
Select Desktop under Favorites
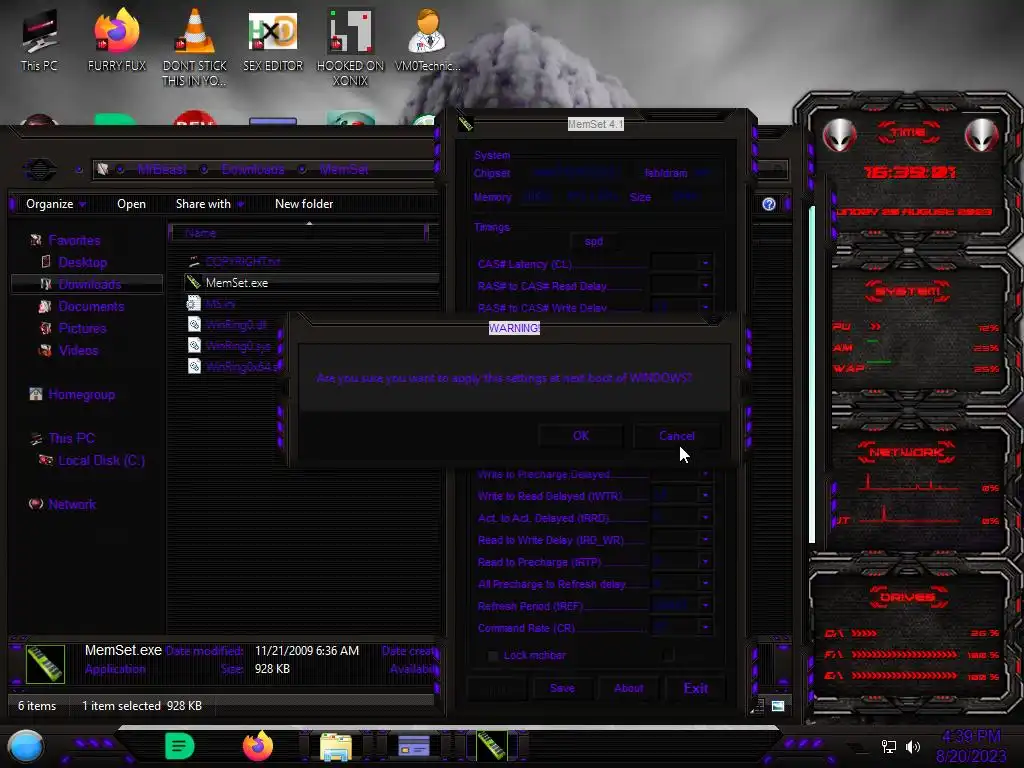tap(82, 263)
